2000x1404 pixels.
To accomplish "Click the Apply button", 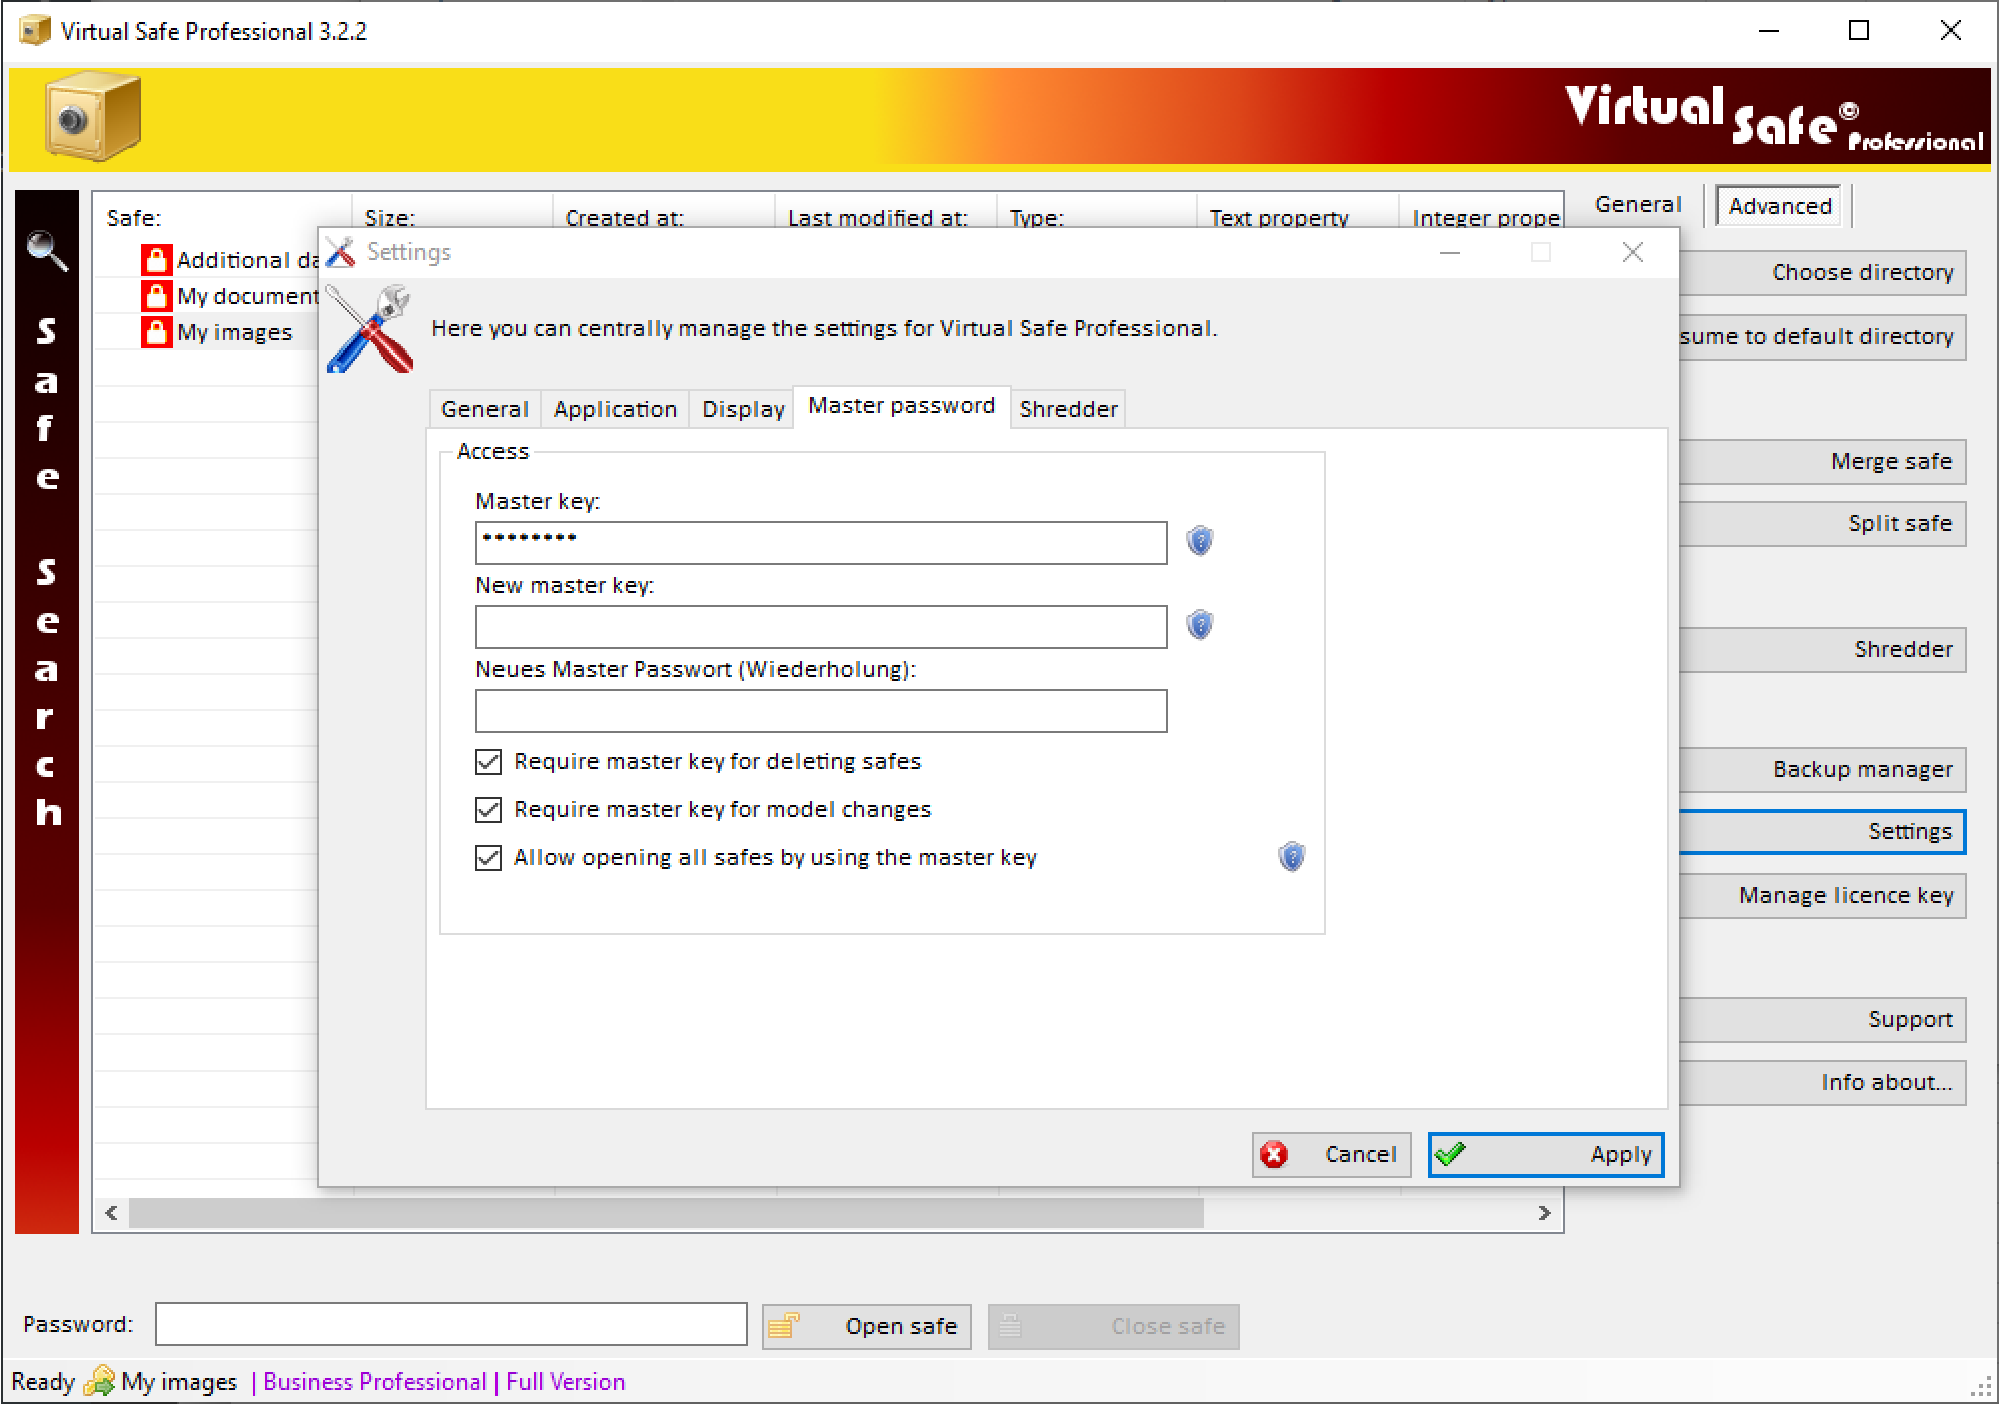I will click(x=1546, y=1155).
